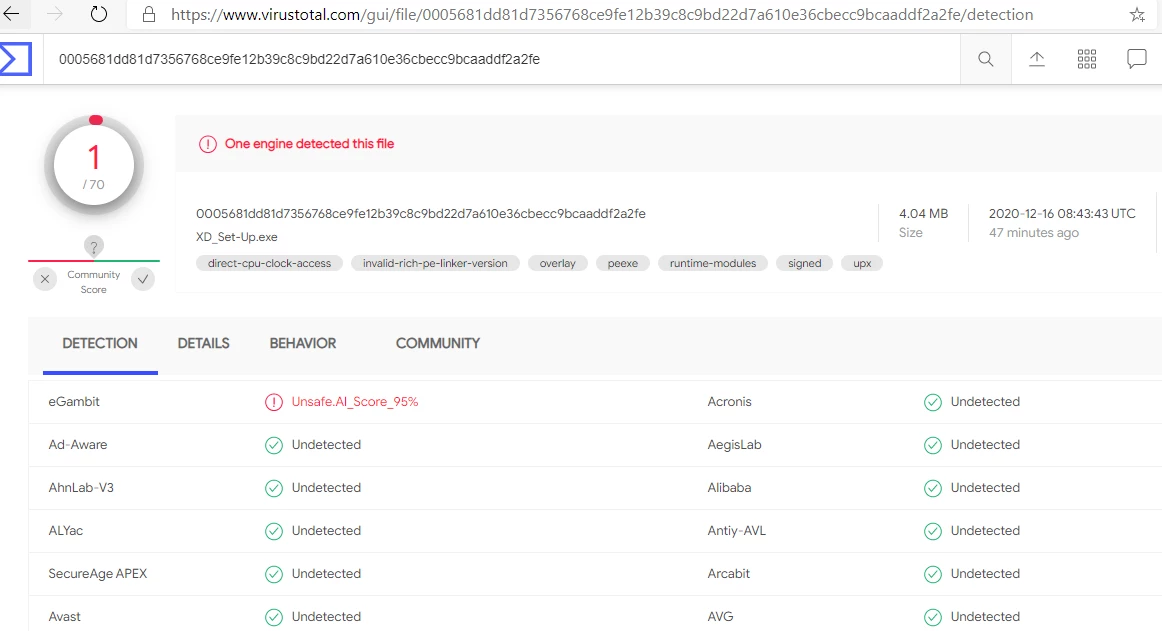
Task: Bookmark the page with the star icon
Action: 1137,15
